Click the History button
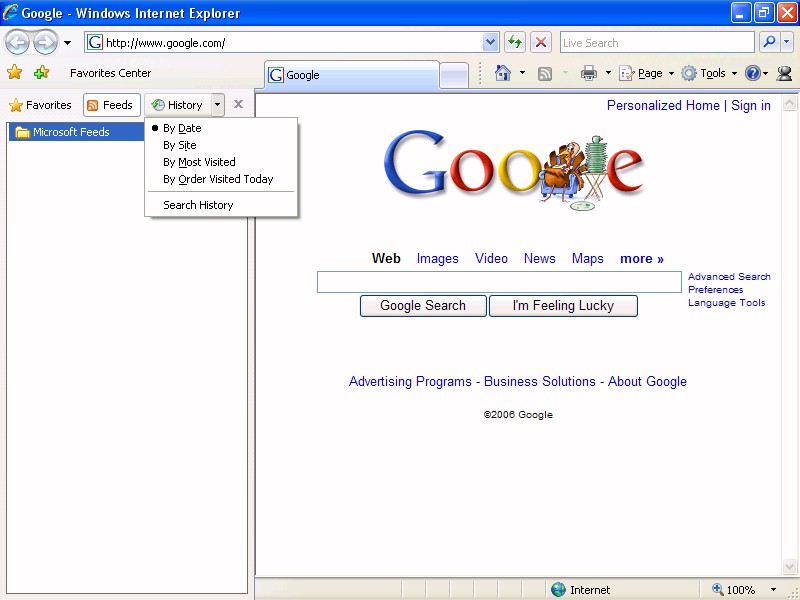 [x=178, y=105]
